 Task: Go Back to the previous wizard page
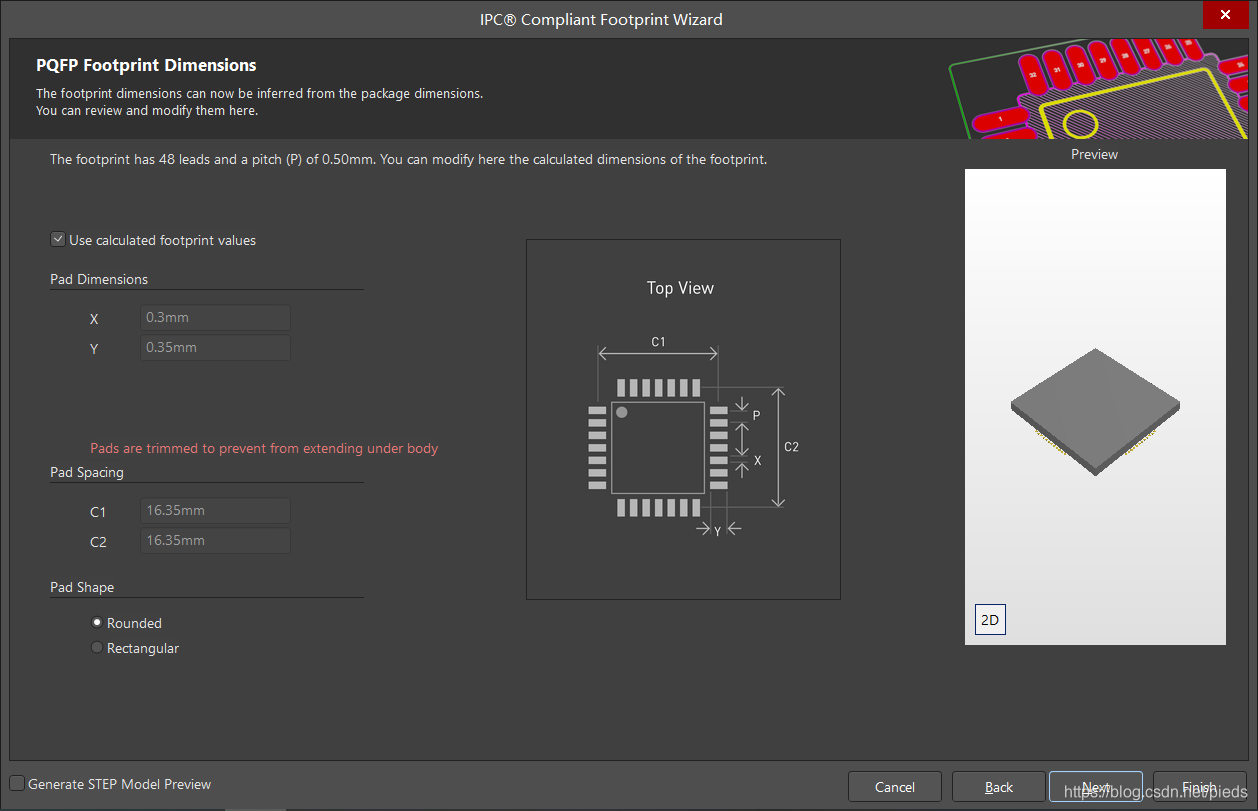998,787
